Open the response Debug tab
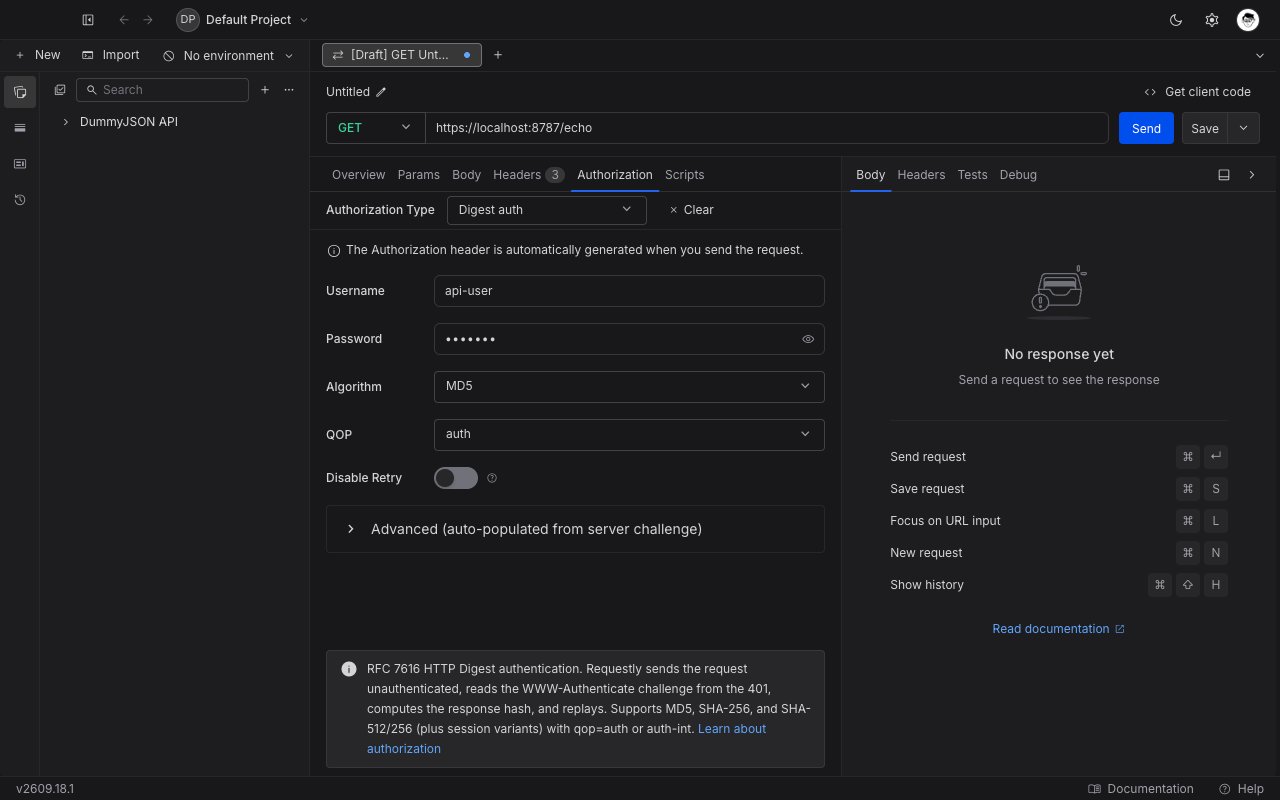This screenshot has width=1280, height=800. point(1018,175)
